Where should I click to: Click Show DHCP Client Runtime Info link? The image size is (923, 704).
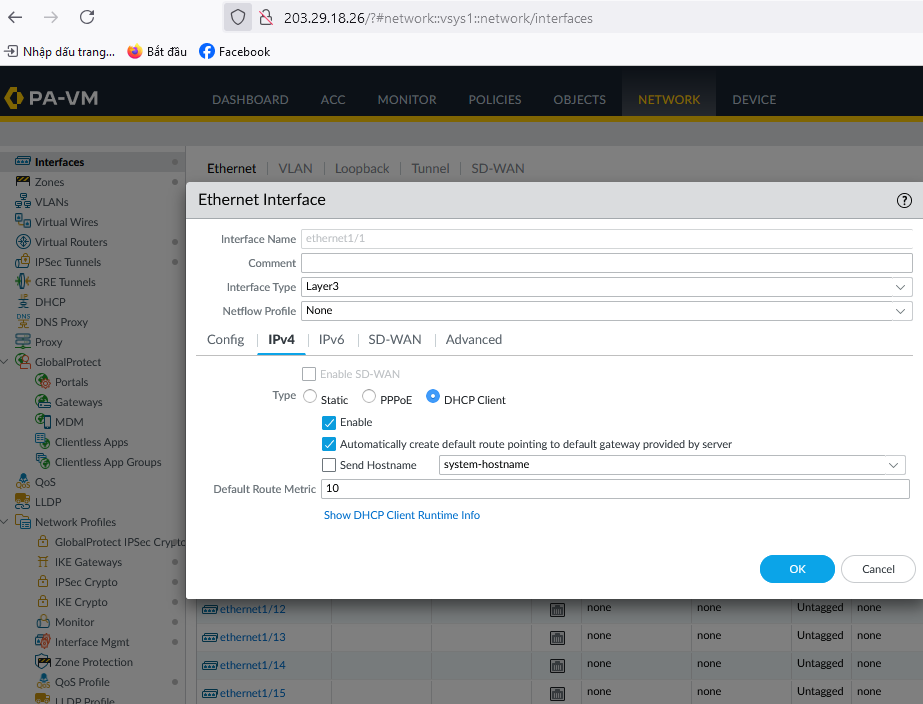tap(402, 515)
